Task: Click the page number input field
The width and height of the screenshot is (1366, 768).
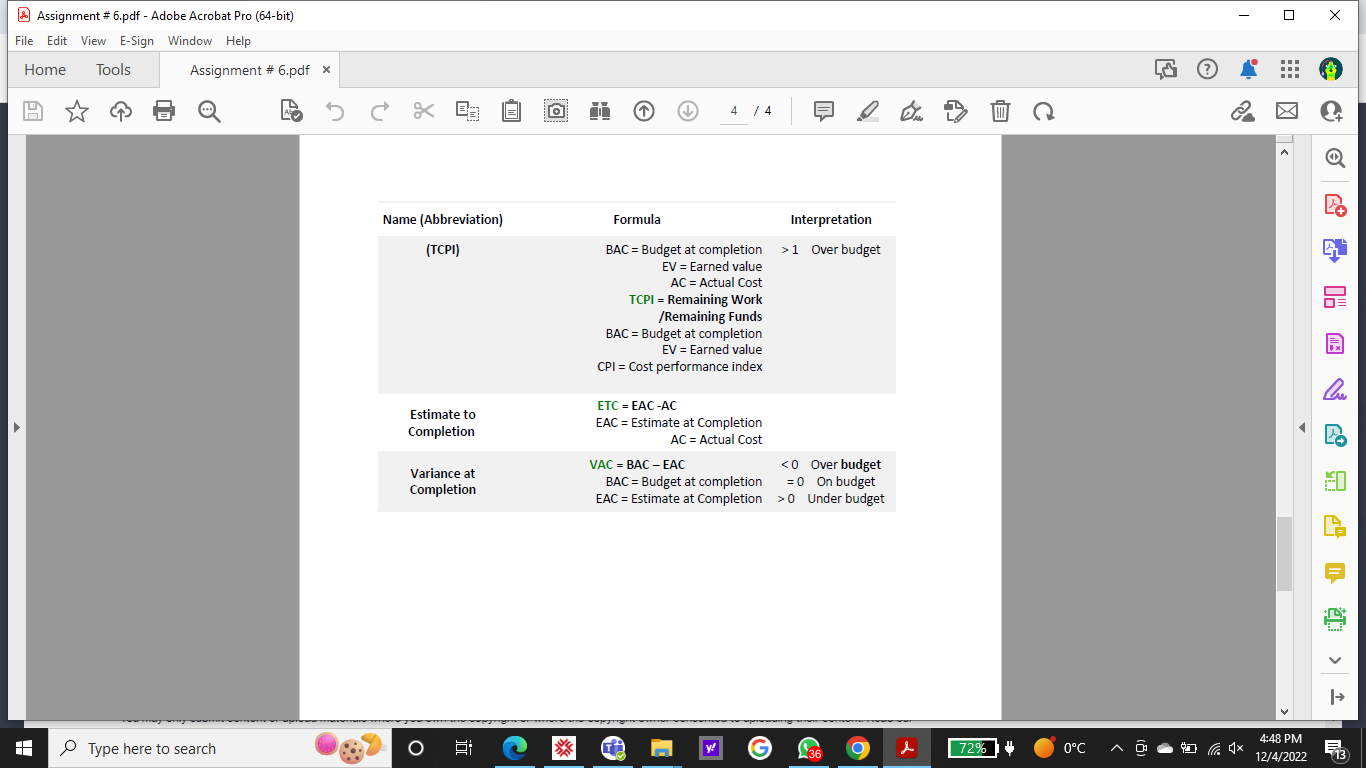Action: pos(733,111)
